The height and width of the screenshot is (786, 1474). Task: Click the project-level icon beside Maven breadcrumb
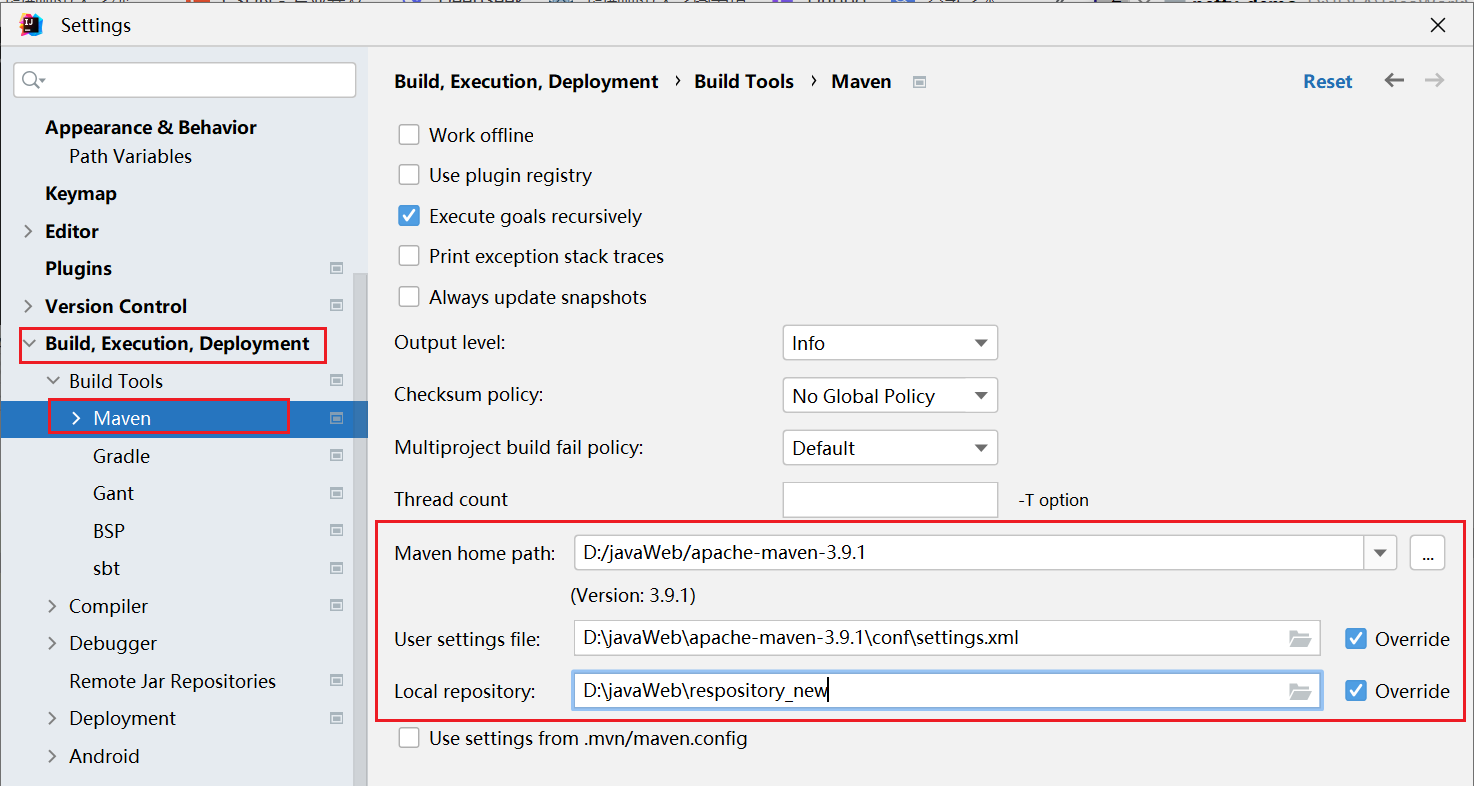[919, 82]
